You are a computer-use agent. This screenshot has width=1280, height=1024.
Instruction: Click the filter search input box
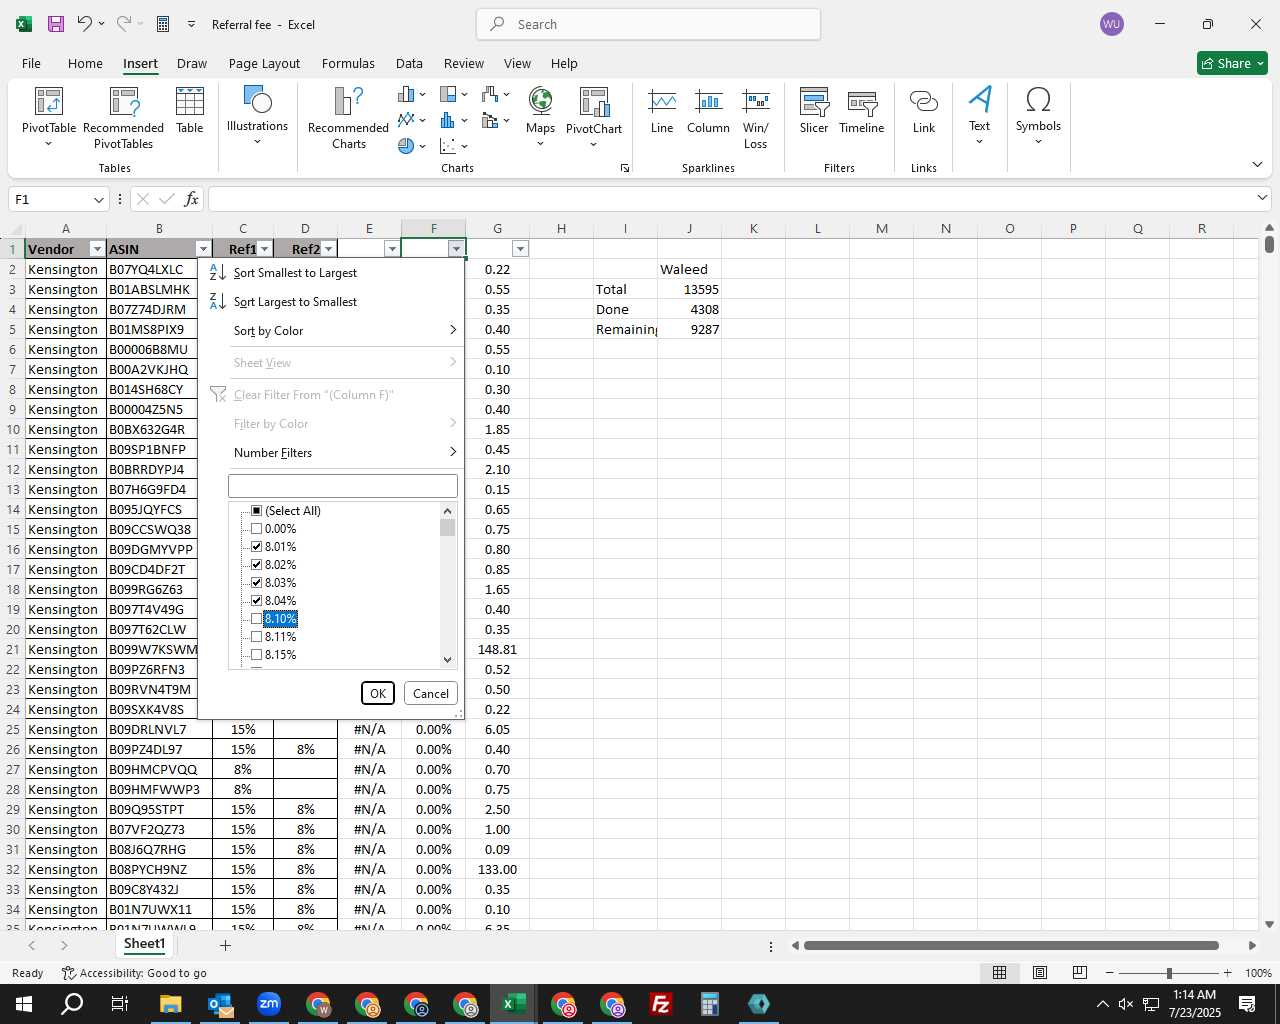pyautogui.click(x=343, y=486)
